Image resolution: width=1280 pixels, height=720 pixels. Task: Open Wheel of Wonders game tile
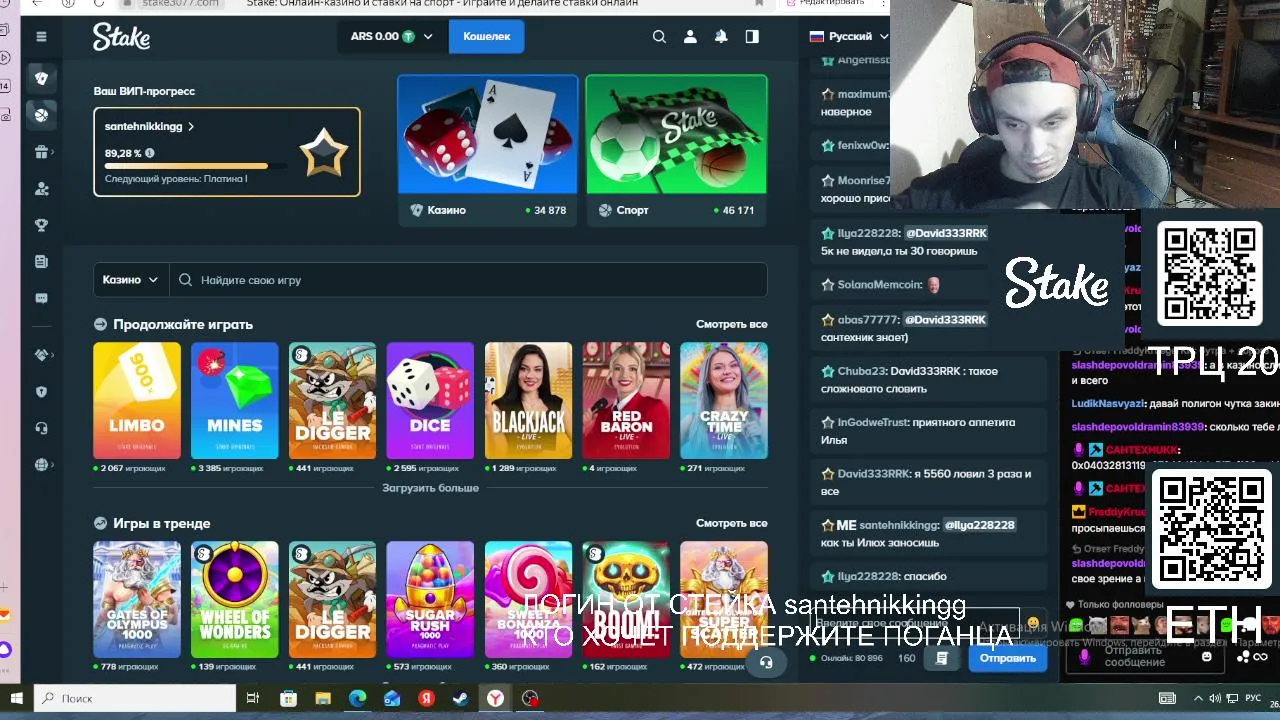click(x=235, y=599)
